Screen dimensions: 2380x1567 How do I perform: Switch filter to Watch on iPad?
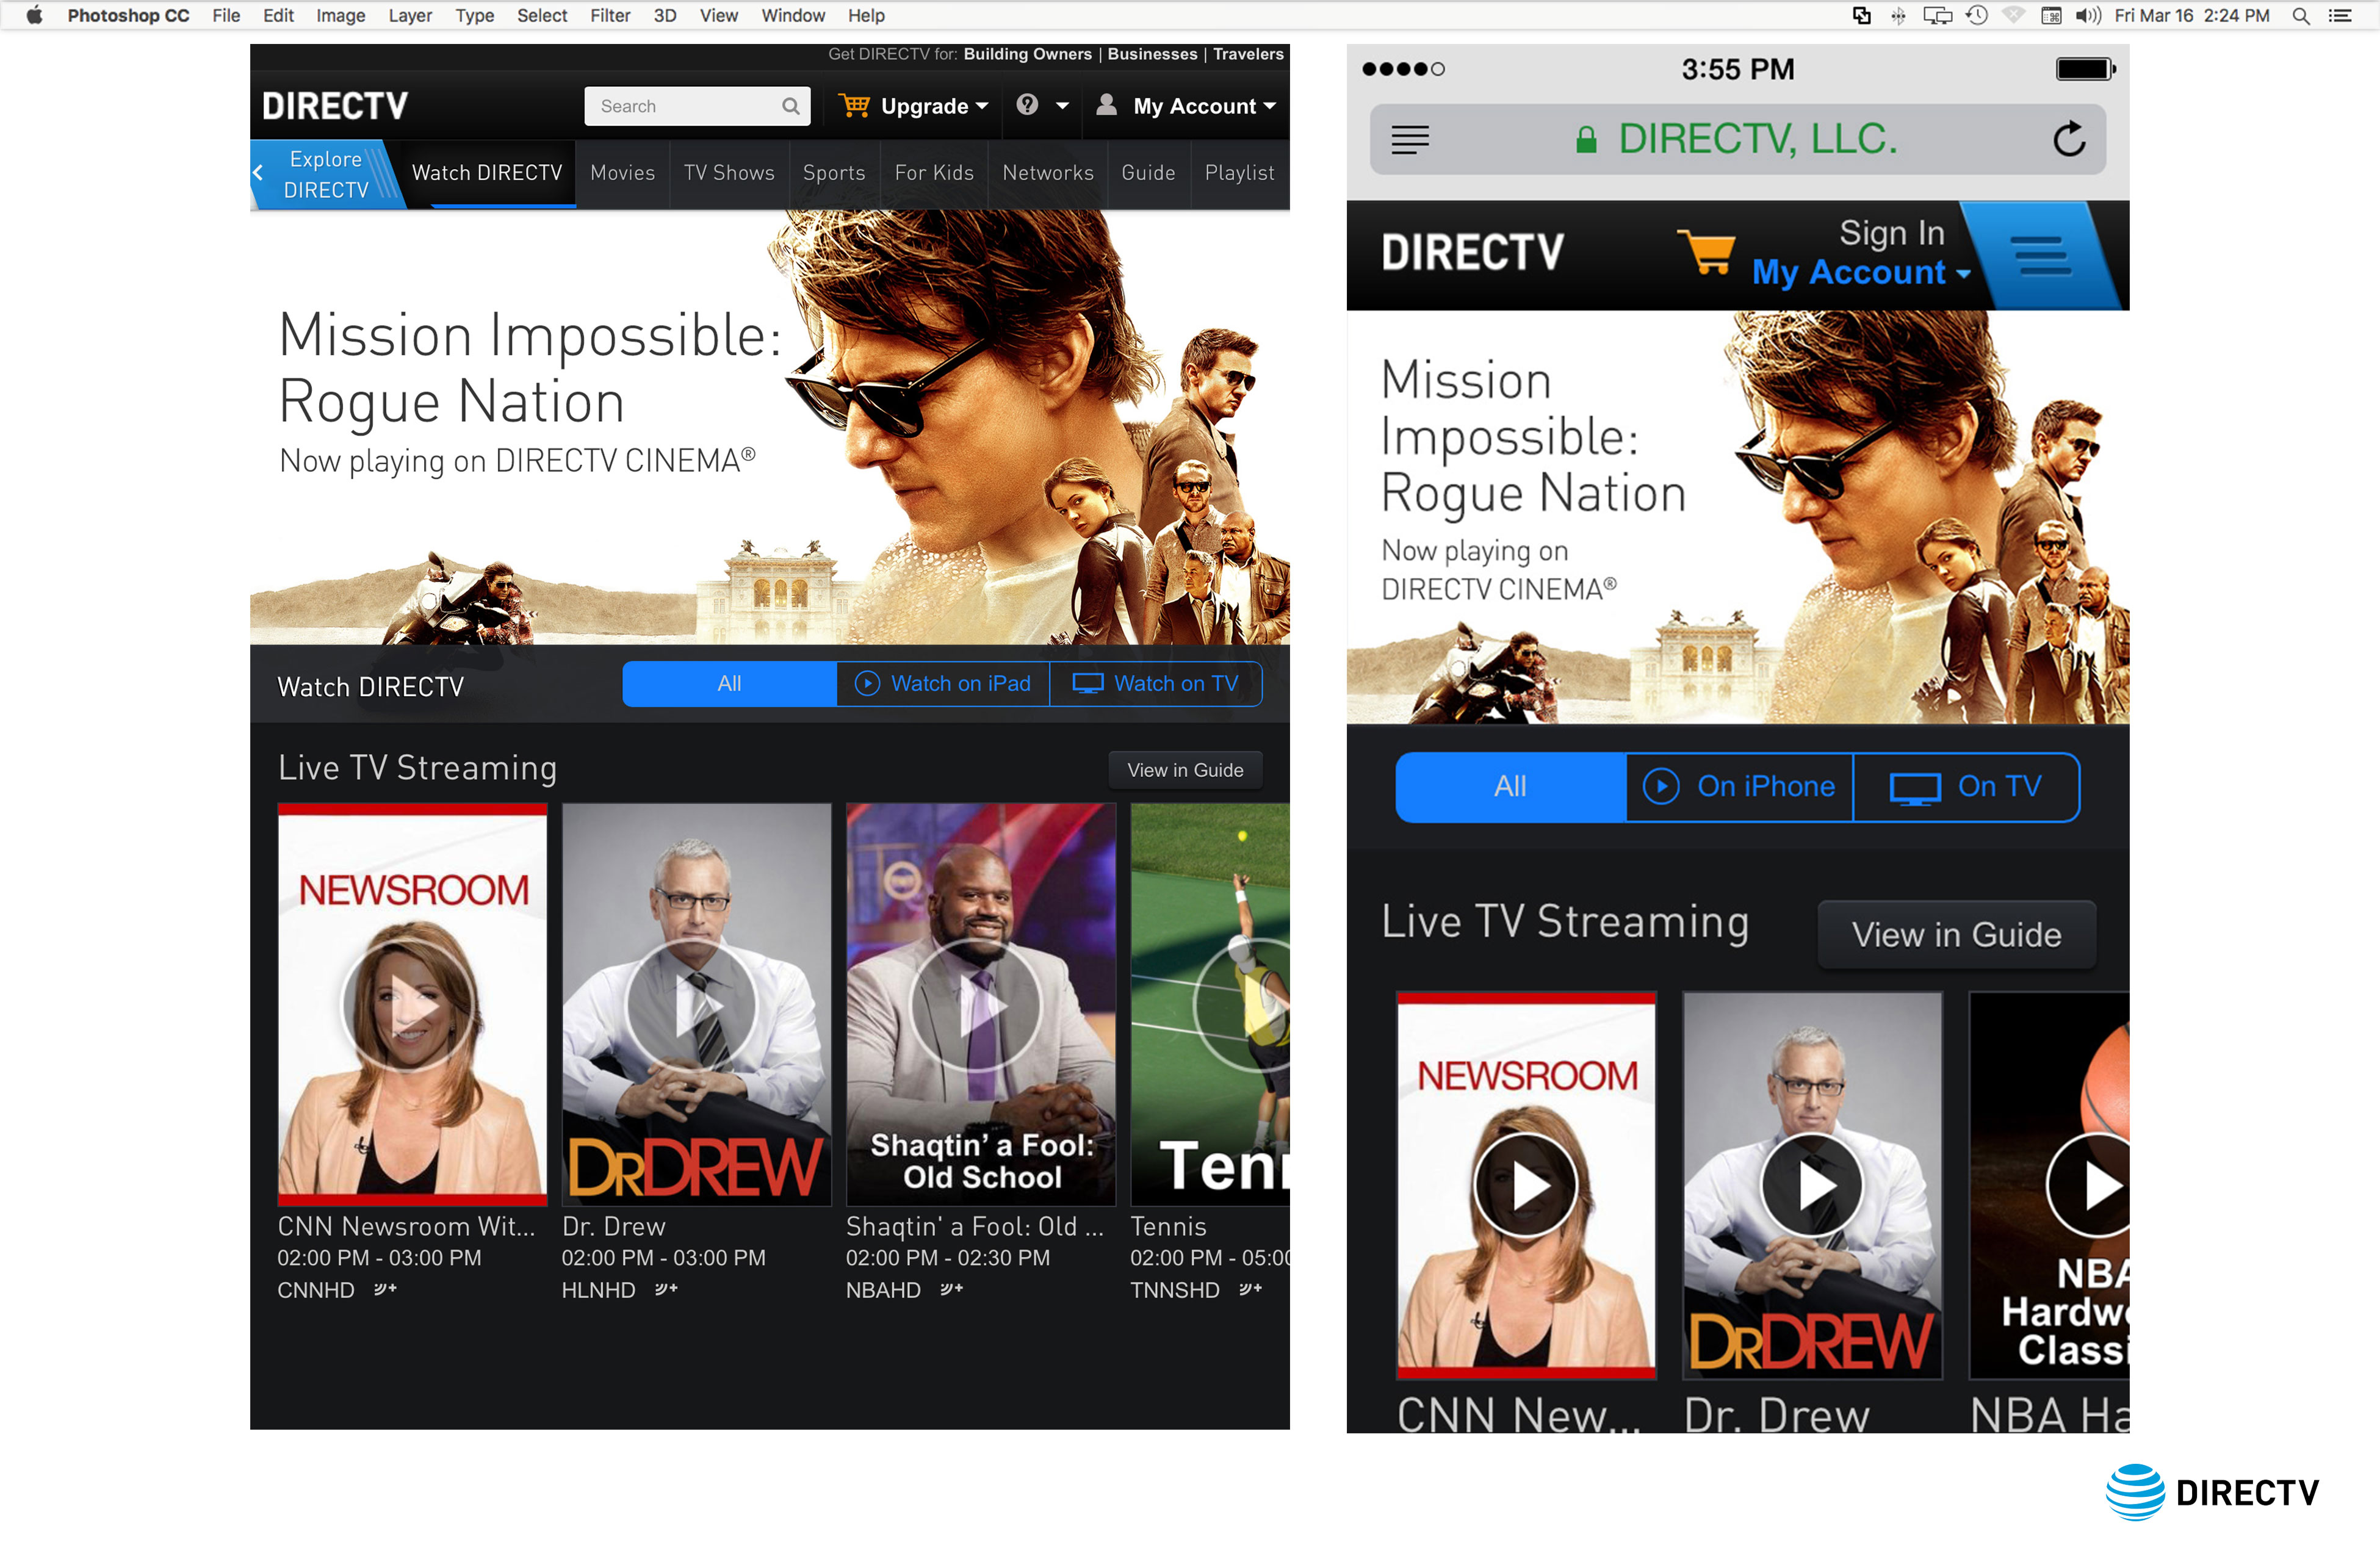943,684
